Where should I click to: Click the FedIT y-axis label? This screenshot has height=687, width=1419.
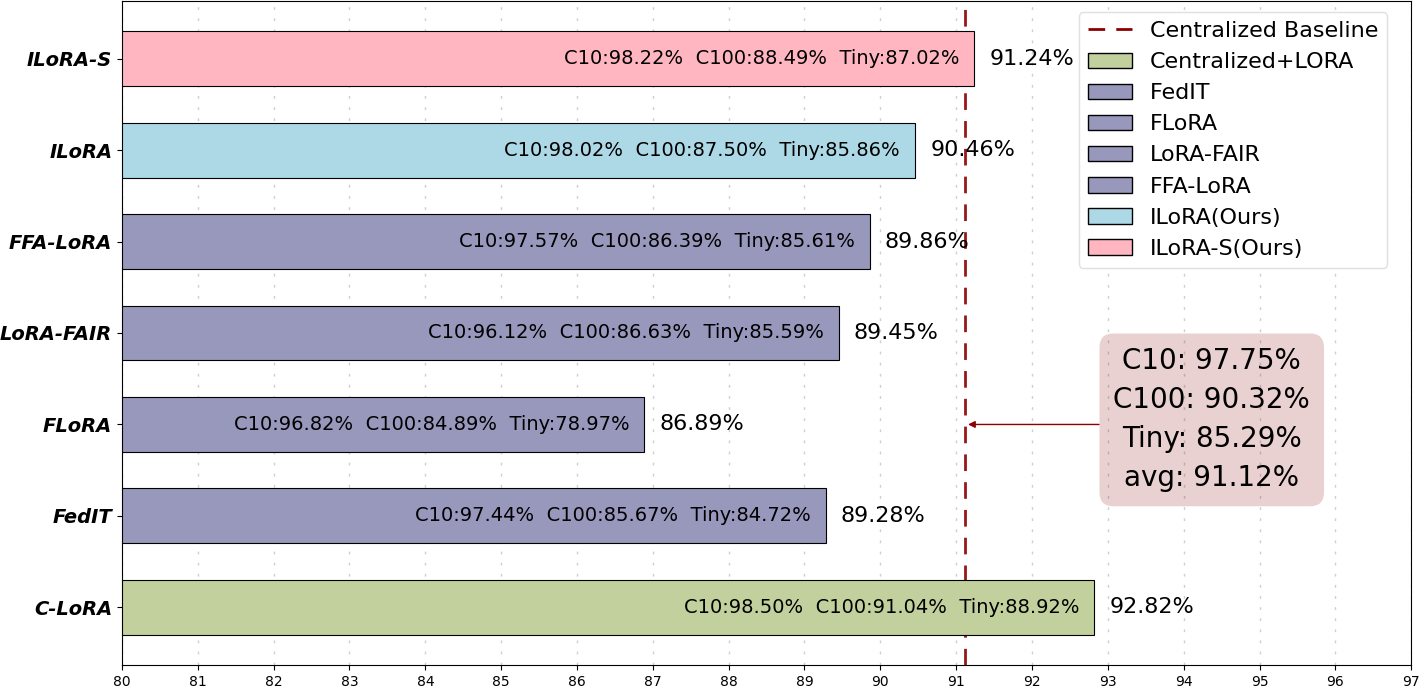pyautogui.click(x=82, y=516)
